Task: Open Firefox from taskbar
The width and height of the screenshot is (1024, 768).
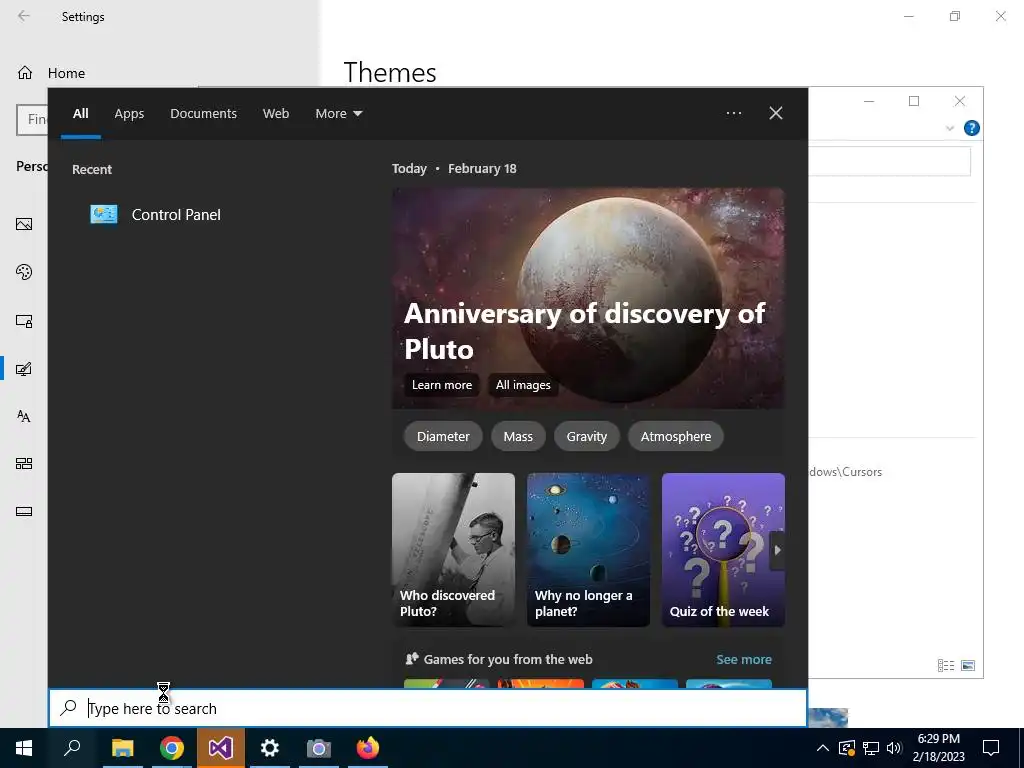Action: click(368, 748)
